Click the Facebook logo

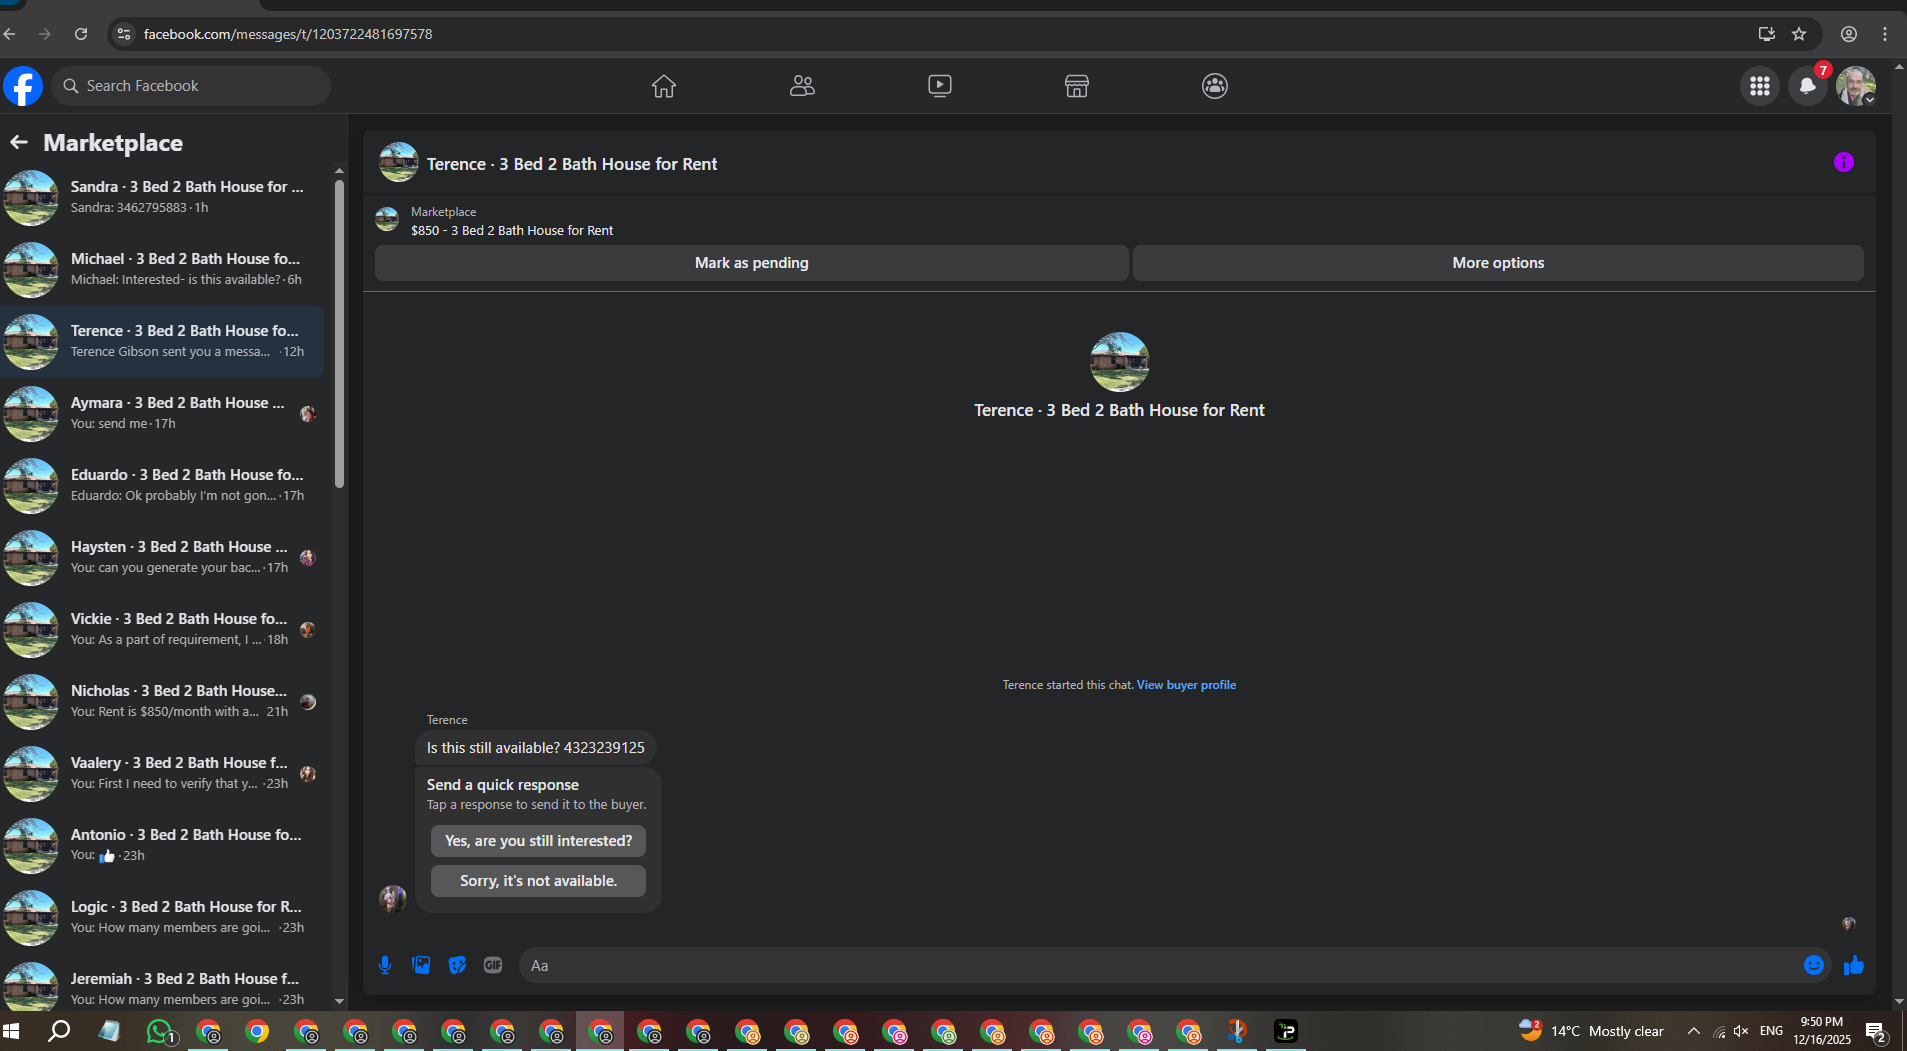tap(23, 86)
